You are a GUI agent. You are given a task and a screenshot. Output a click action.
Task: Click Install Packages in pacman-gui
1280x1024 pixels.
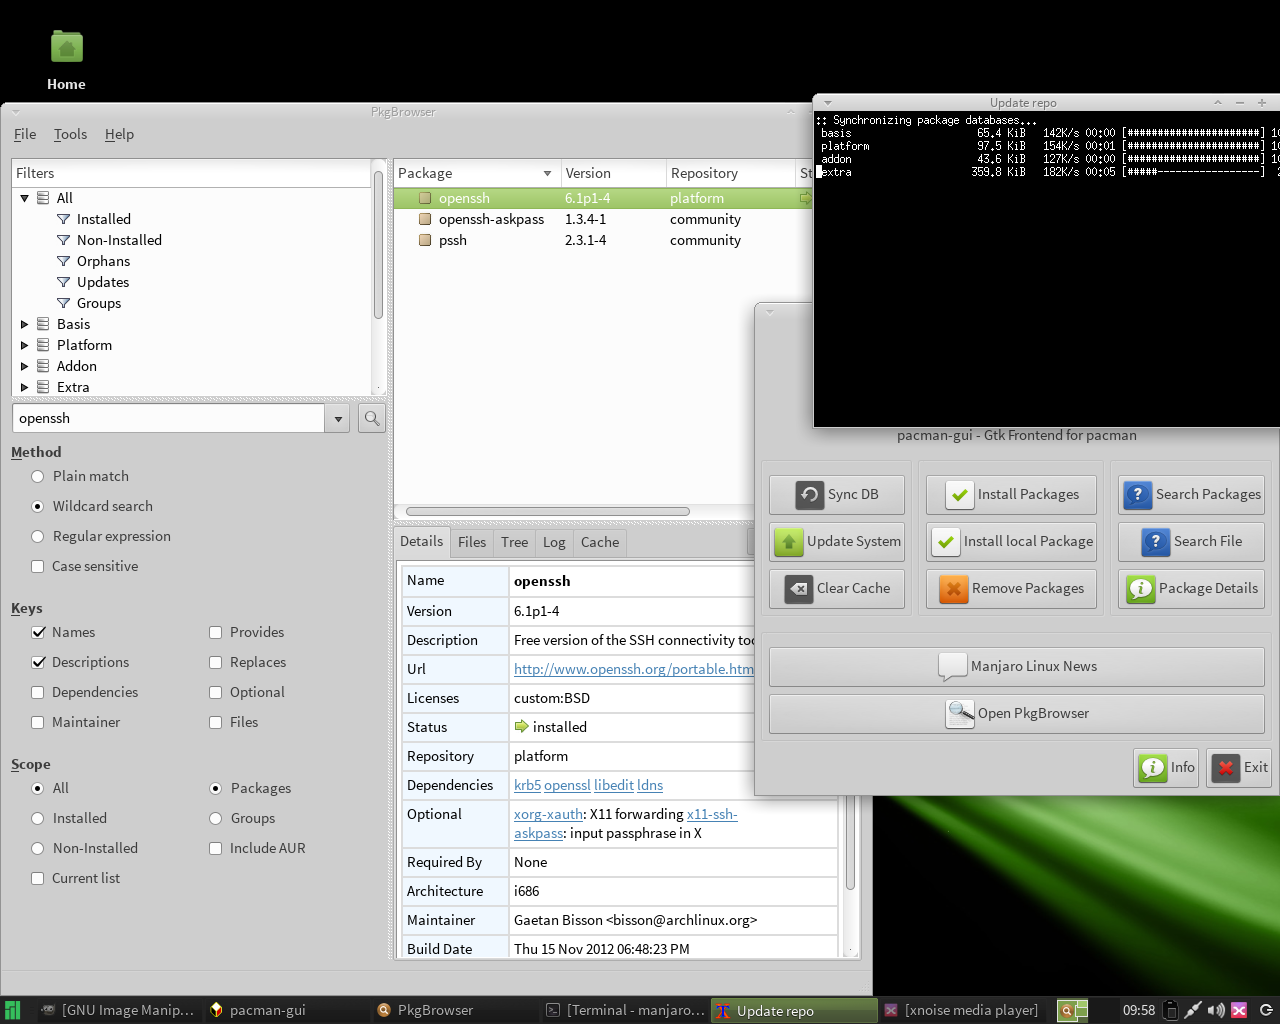pos(1011,494)
